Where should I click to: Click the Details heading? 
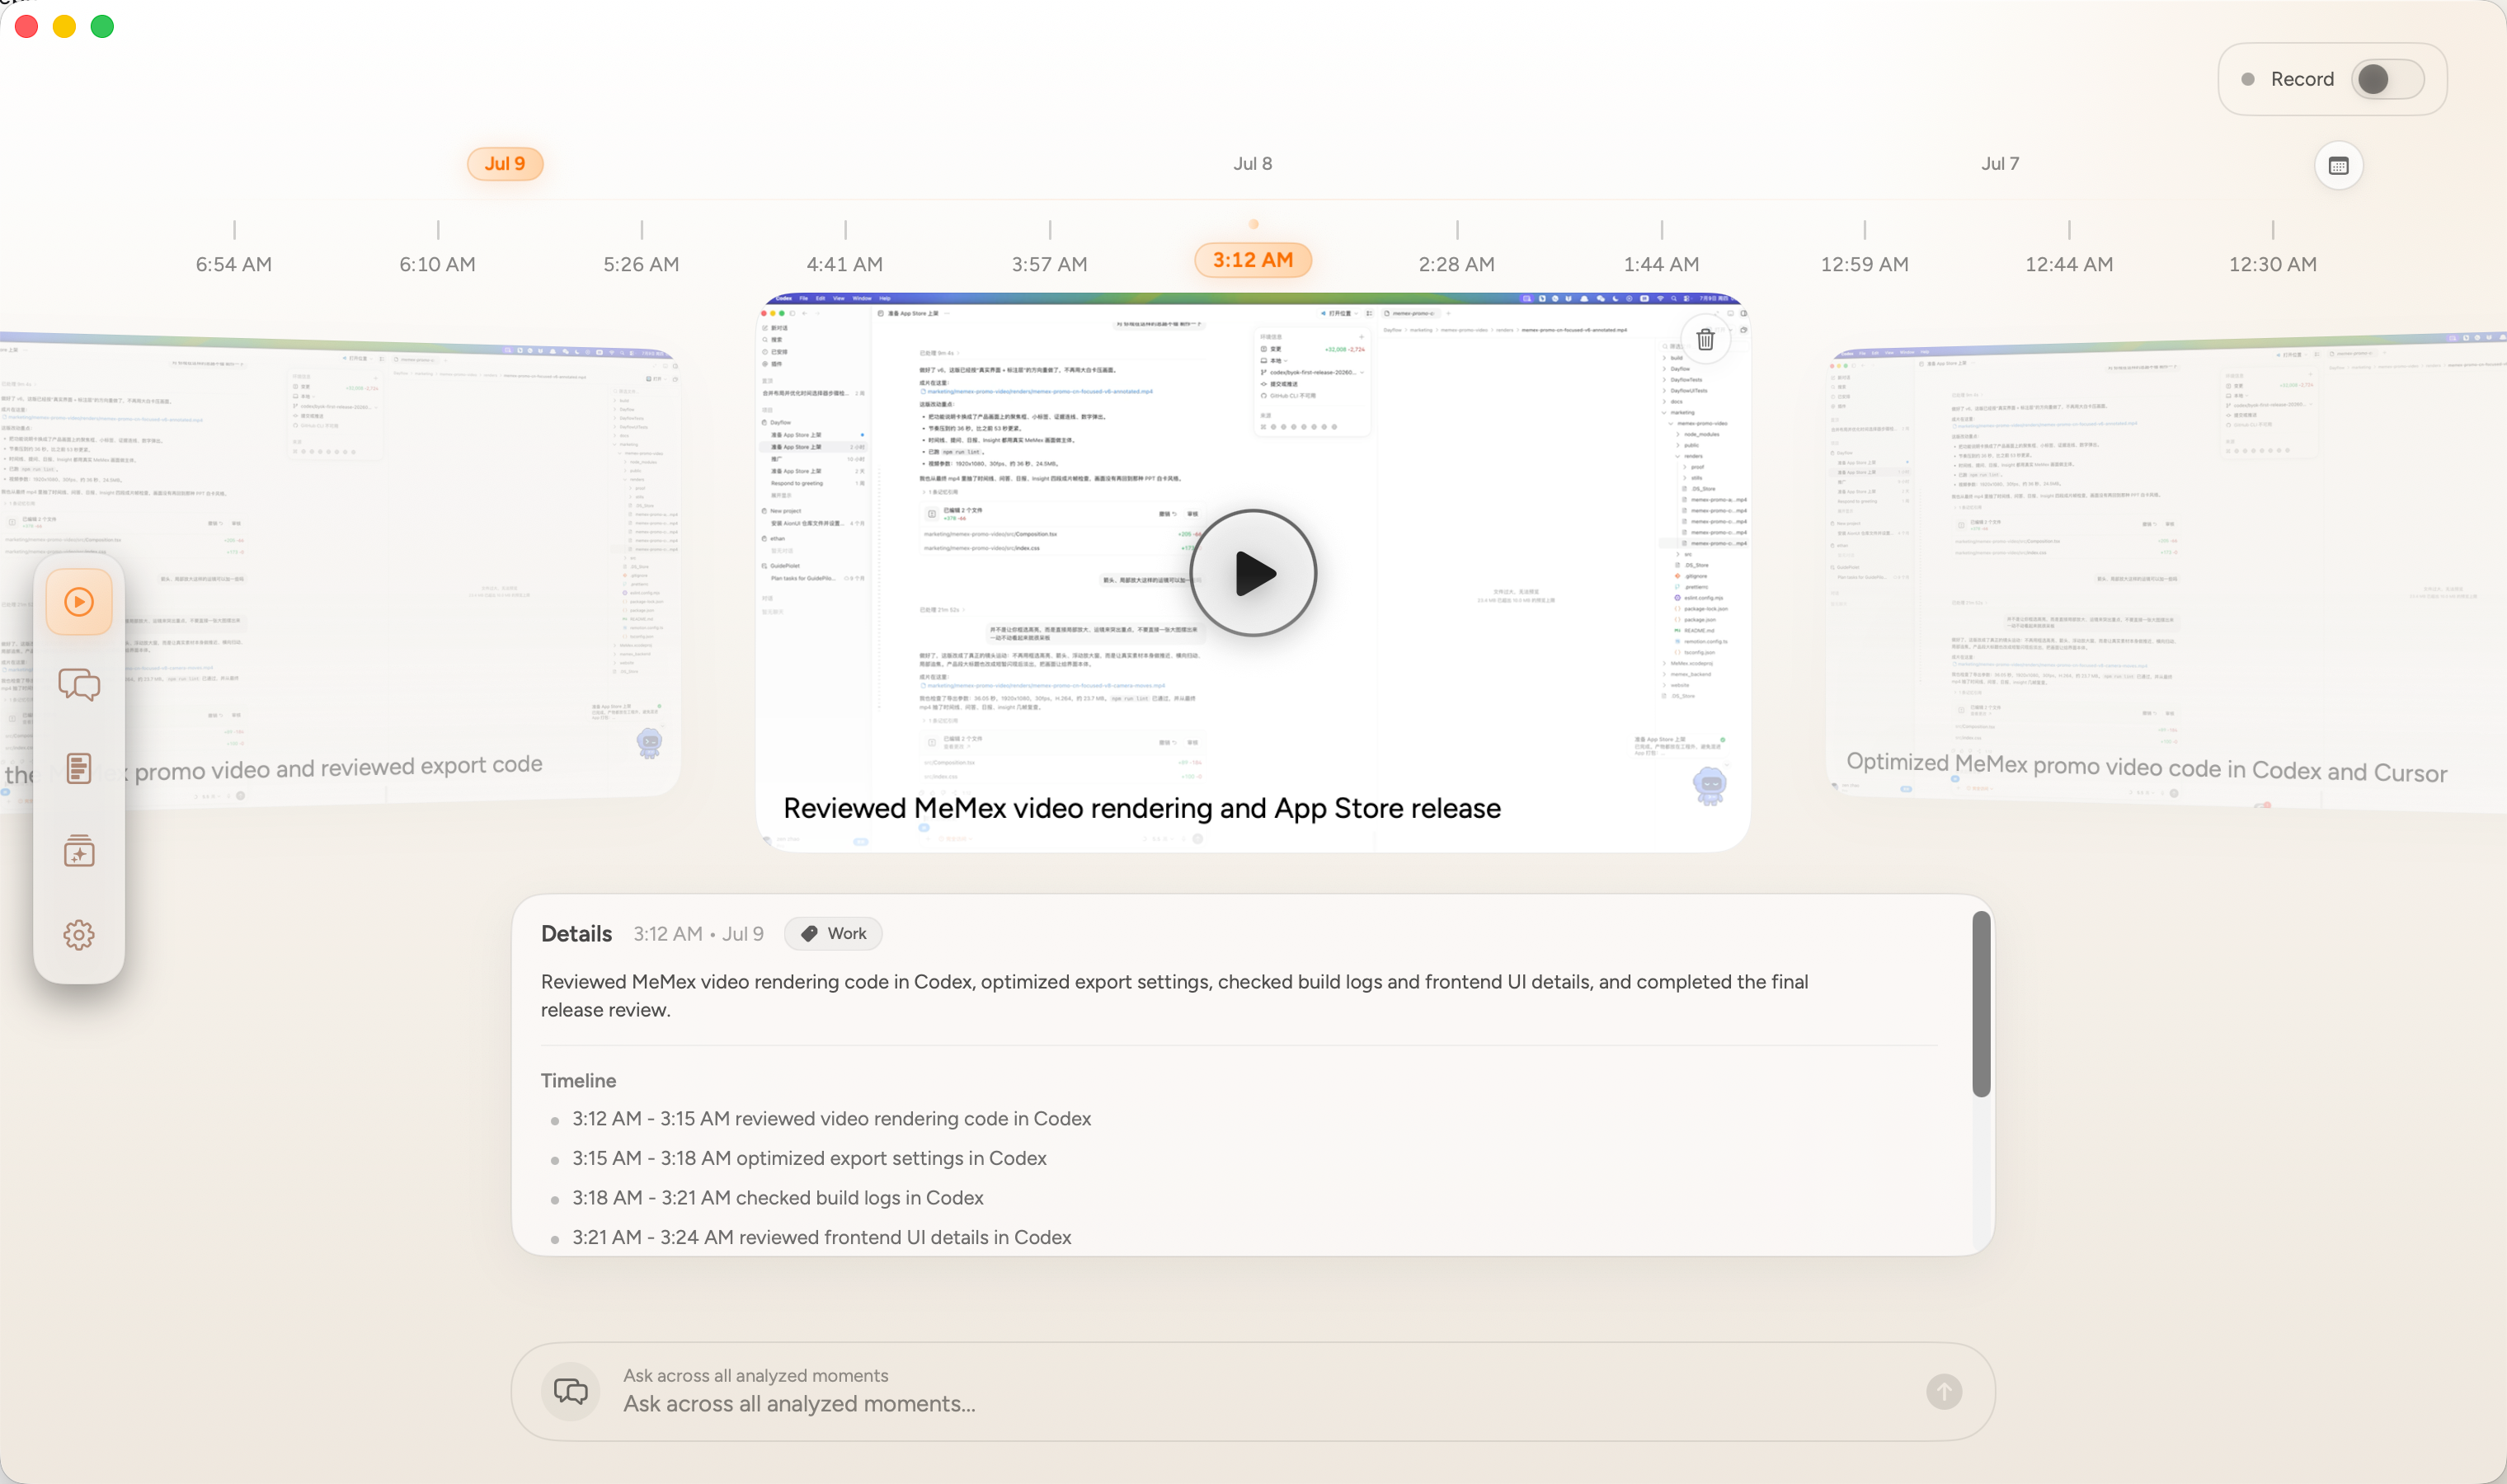pos(576,933)
